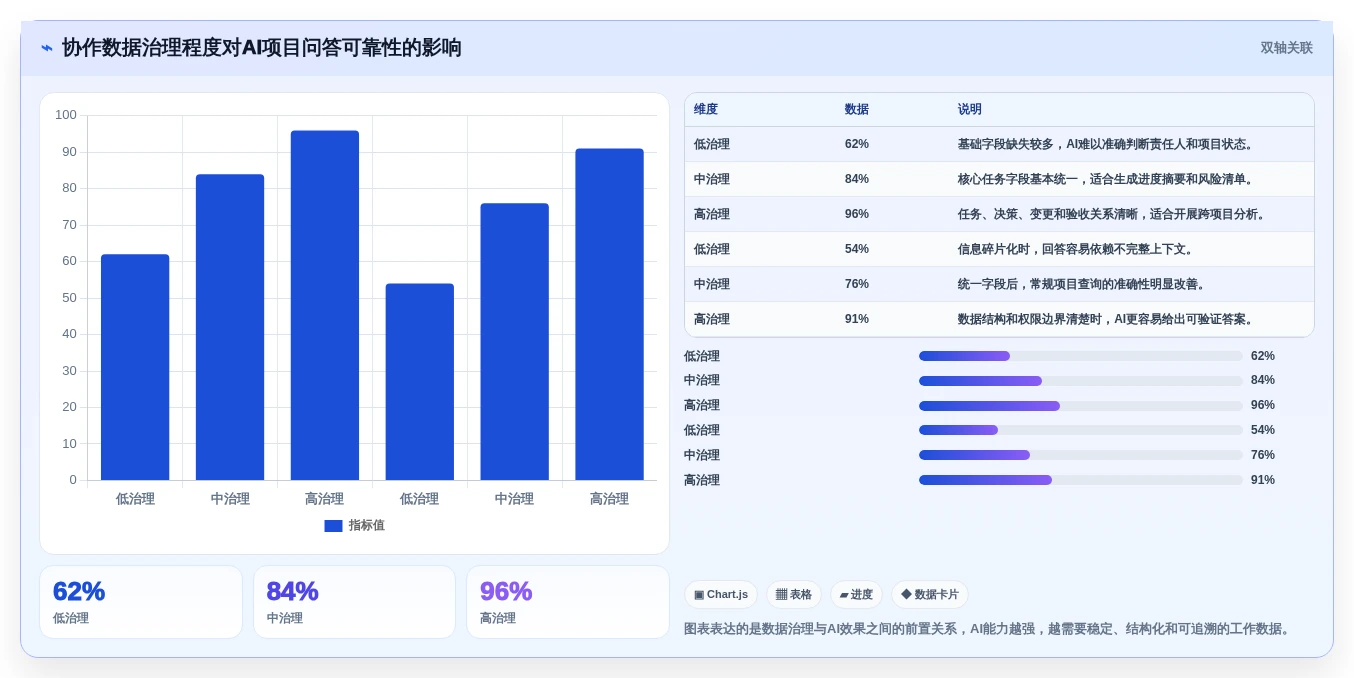Click the 96% progress bar
Screen dimensions: 1354x678
1081,406
